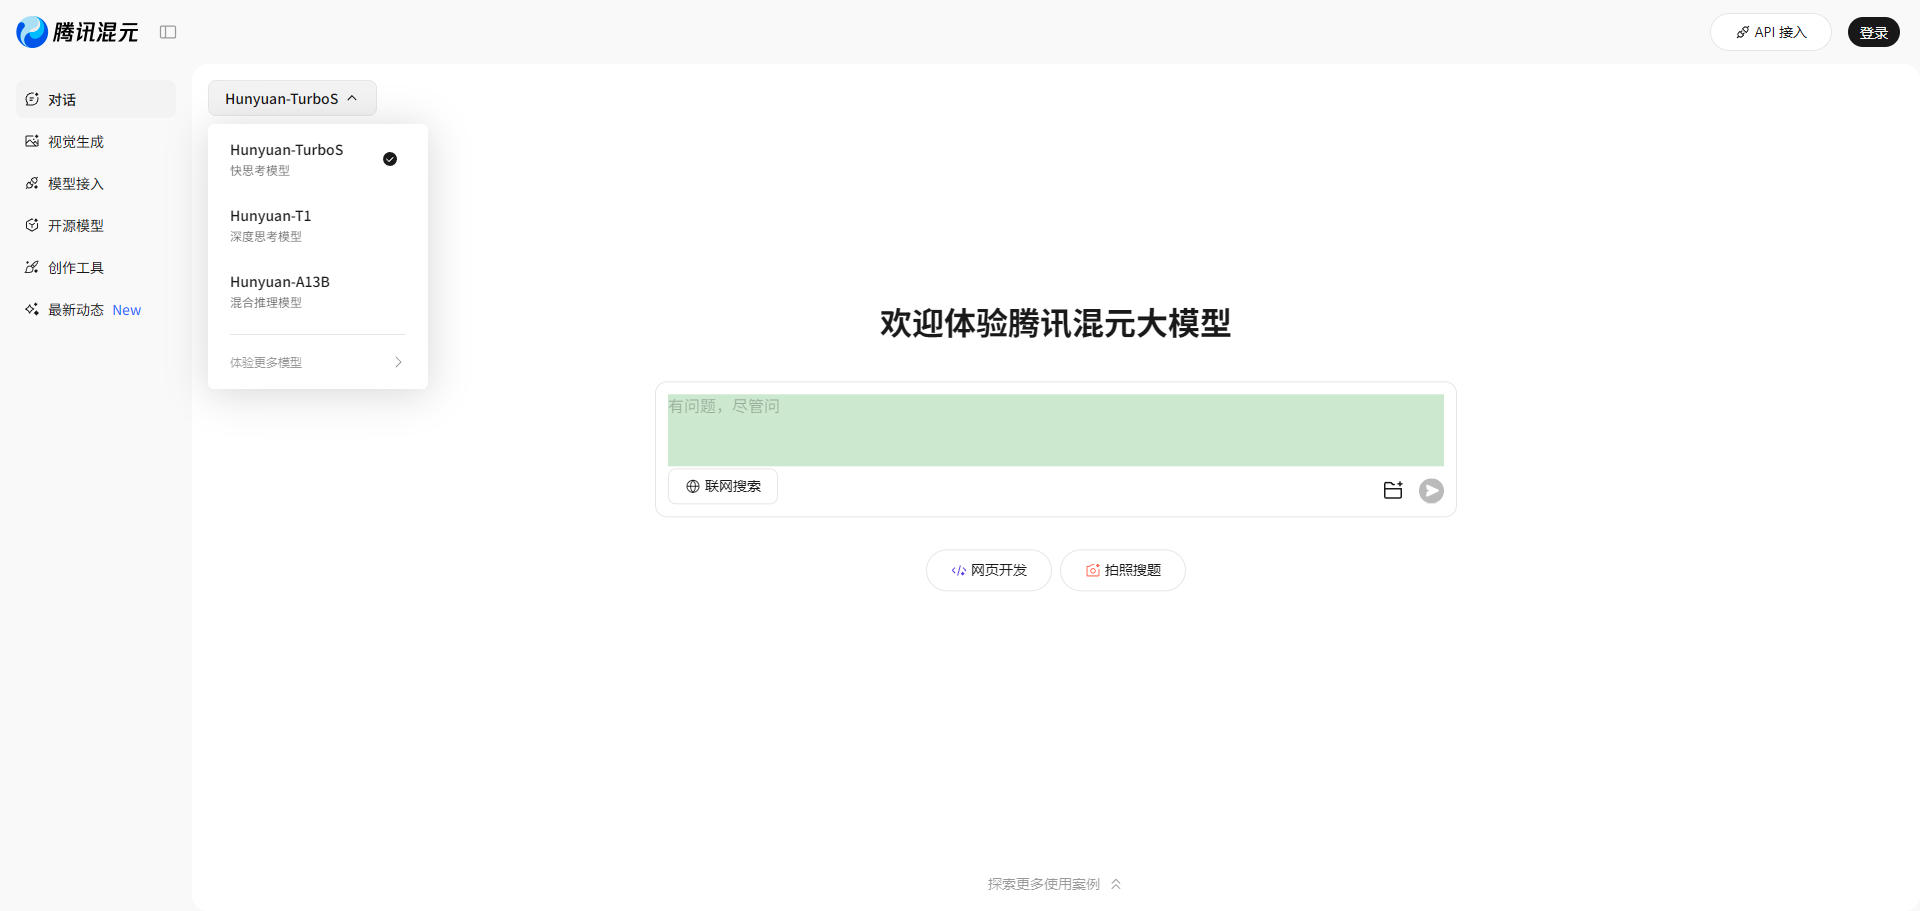Select Hunyuan-T1 深度思考模型 option
This screenshot has height=911, width=1920.
317,225
